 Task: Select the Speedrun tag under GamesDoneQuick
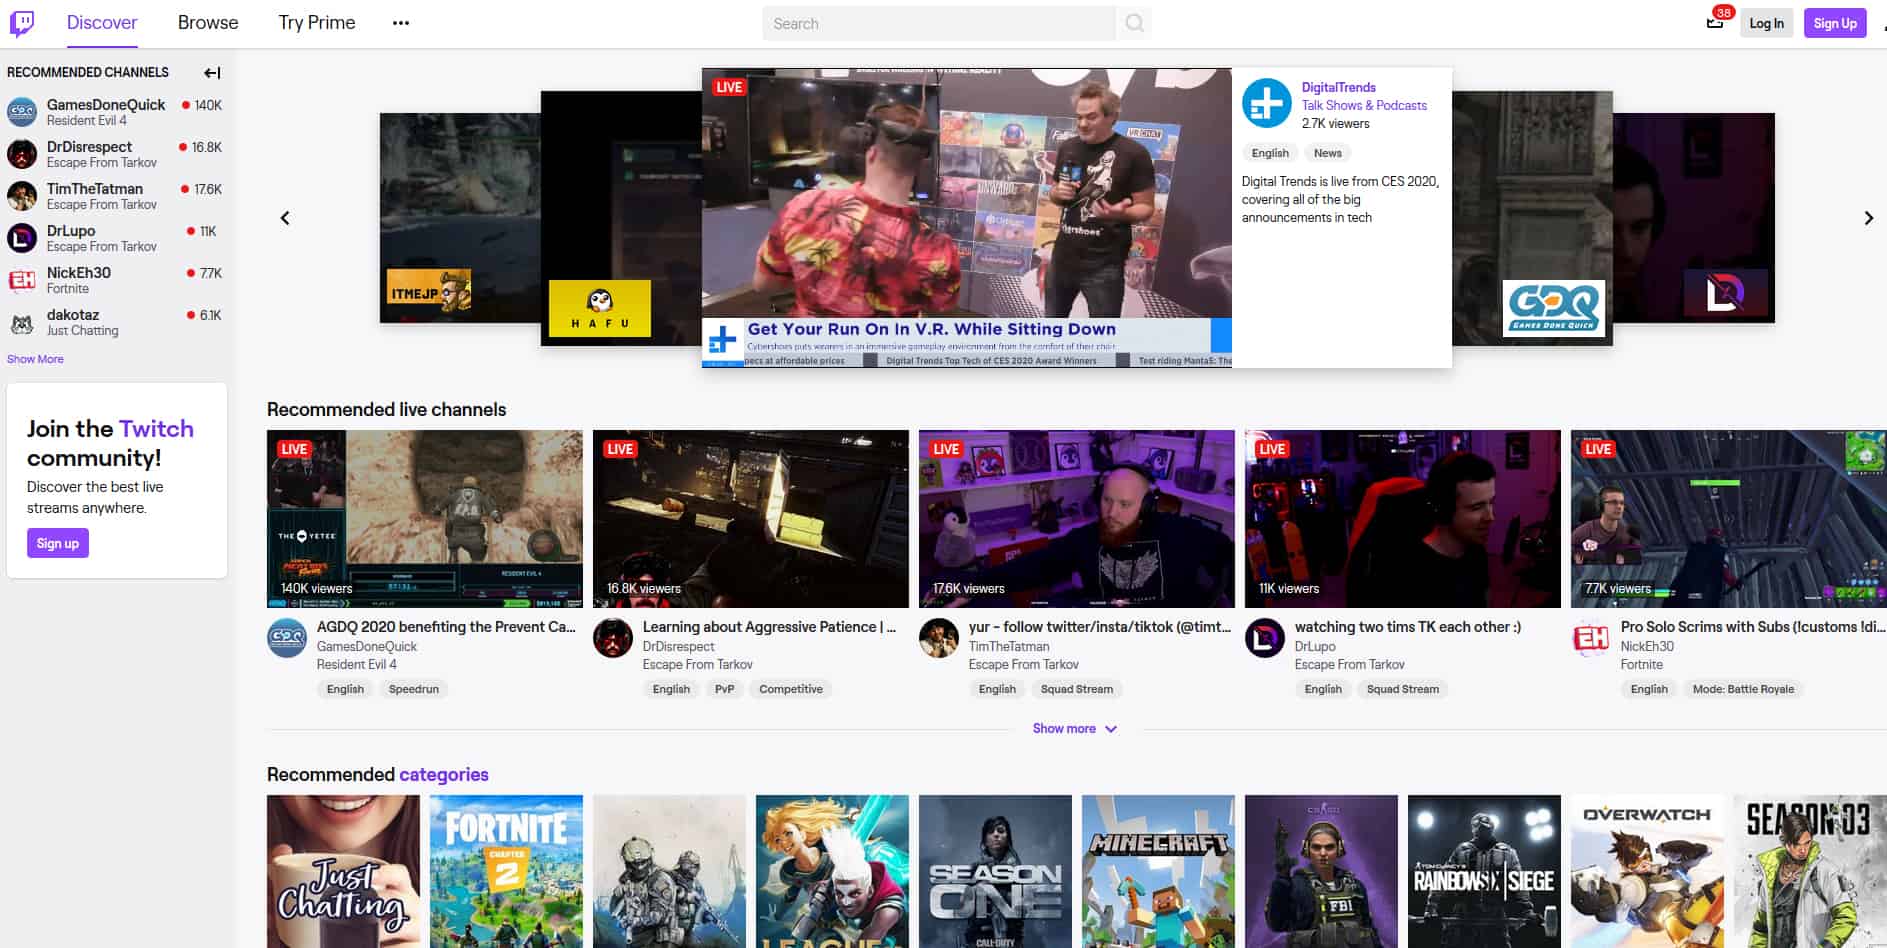(413, 689)
